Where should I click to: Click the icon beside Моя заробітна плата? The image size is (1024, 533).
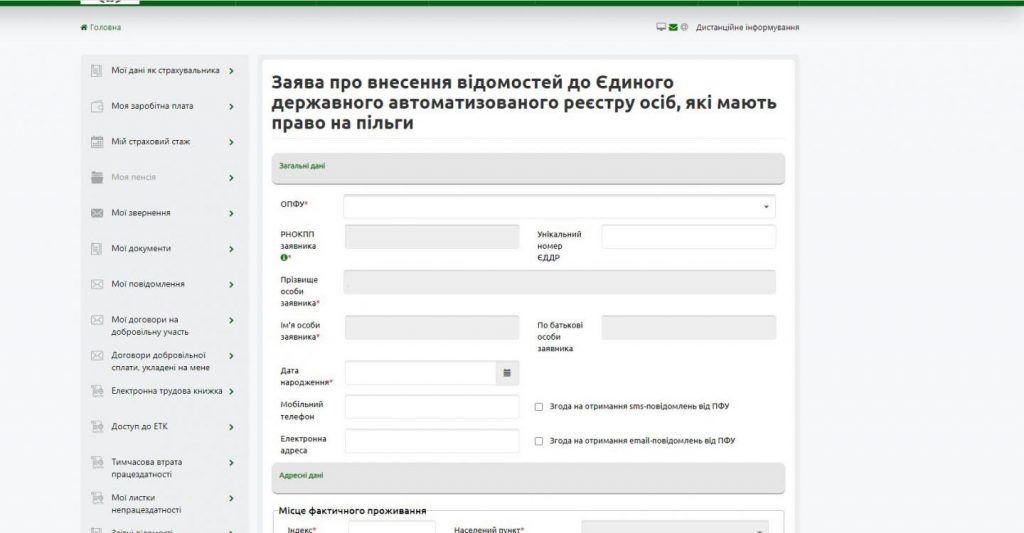[97, 106]
